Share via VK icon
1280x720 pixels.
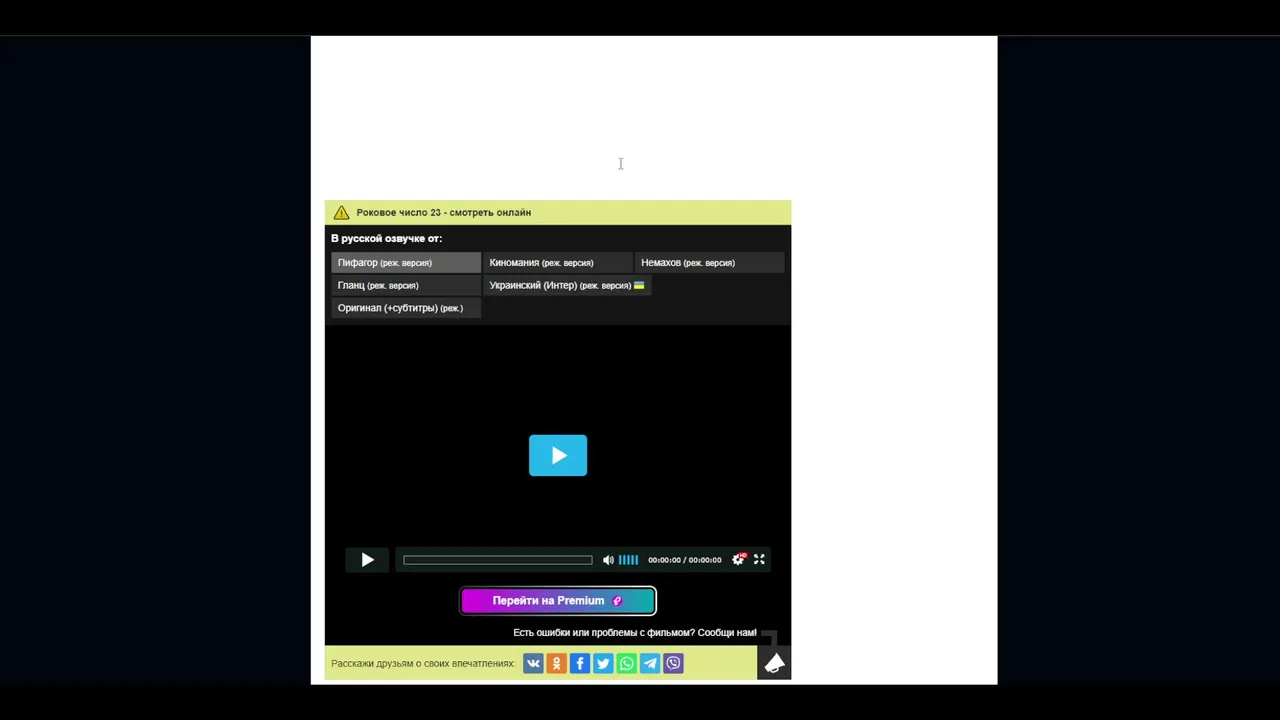[x=533, y=663]
